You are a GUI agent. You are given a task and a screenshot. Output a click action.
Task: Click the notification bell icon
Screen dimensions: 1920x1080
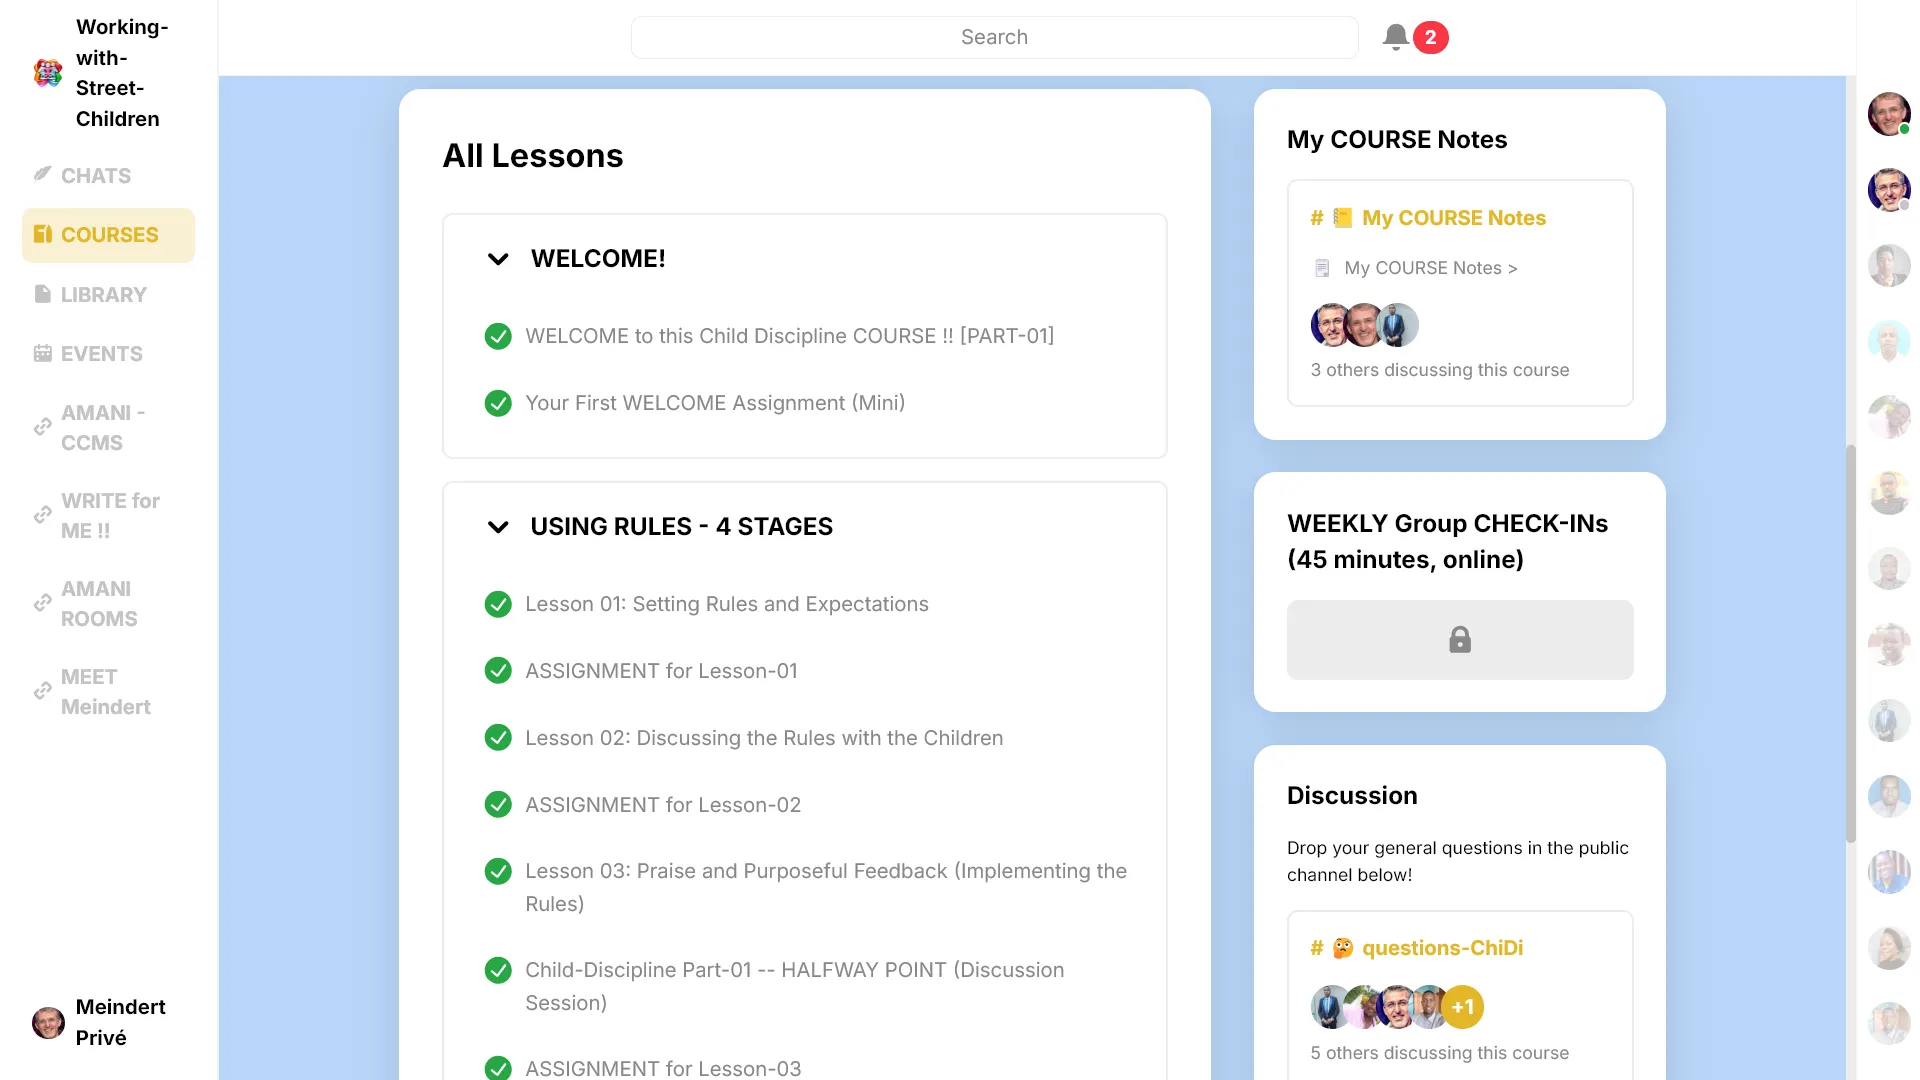pyautogui.click(x=1396, y=37)
